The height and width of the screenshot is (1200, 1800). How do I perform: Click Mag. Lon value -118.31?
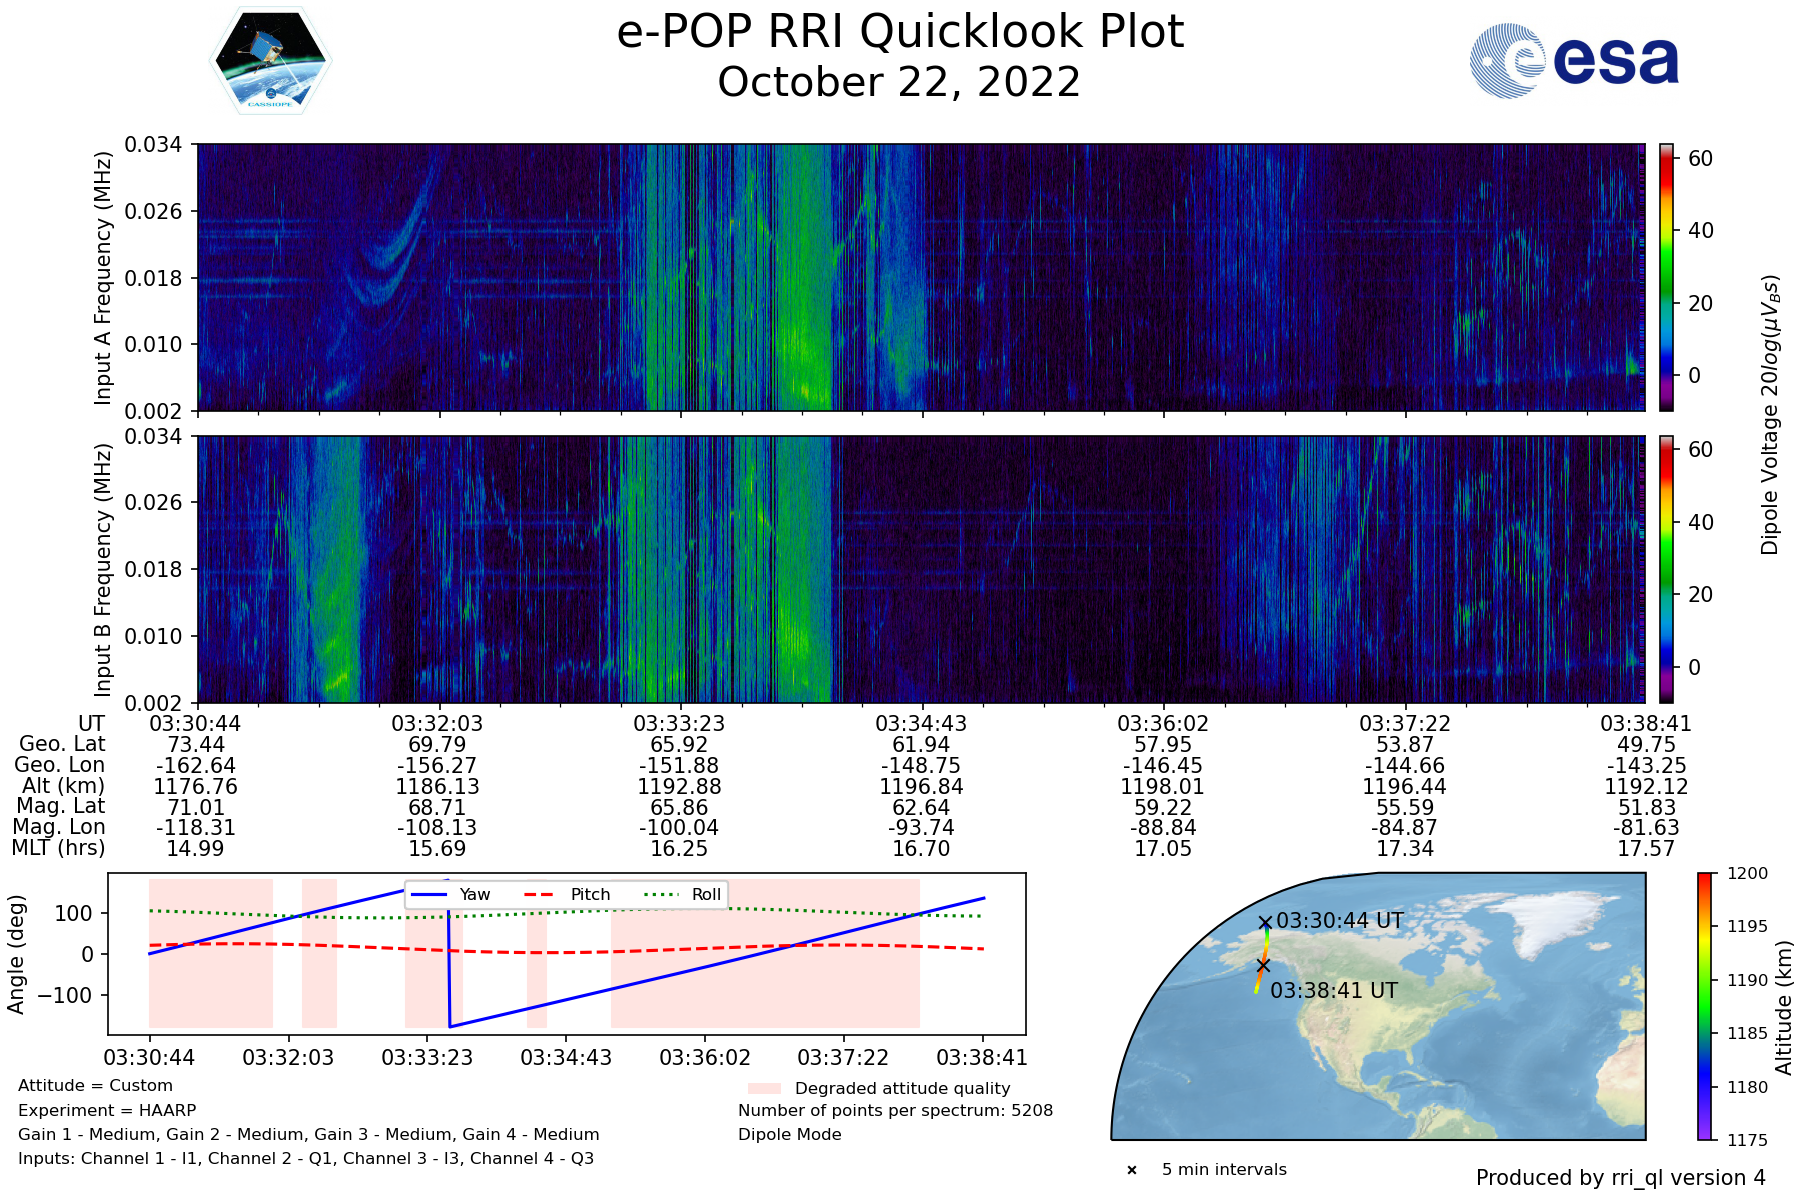tap(196, 828)
